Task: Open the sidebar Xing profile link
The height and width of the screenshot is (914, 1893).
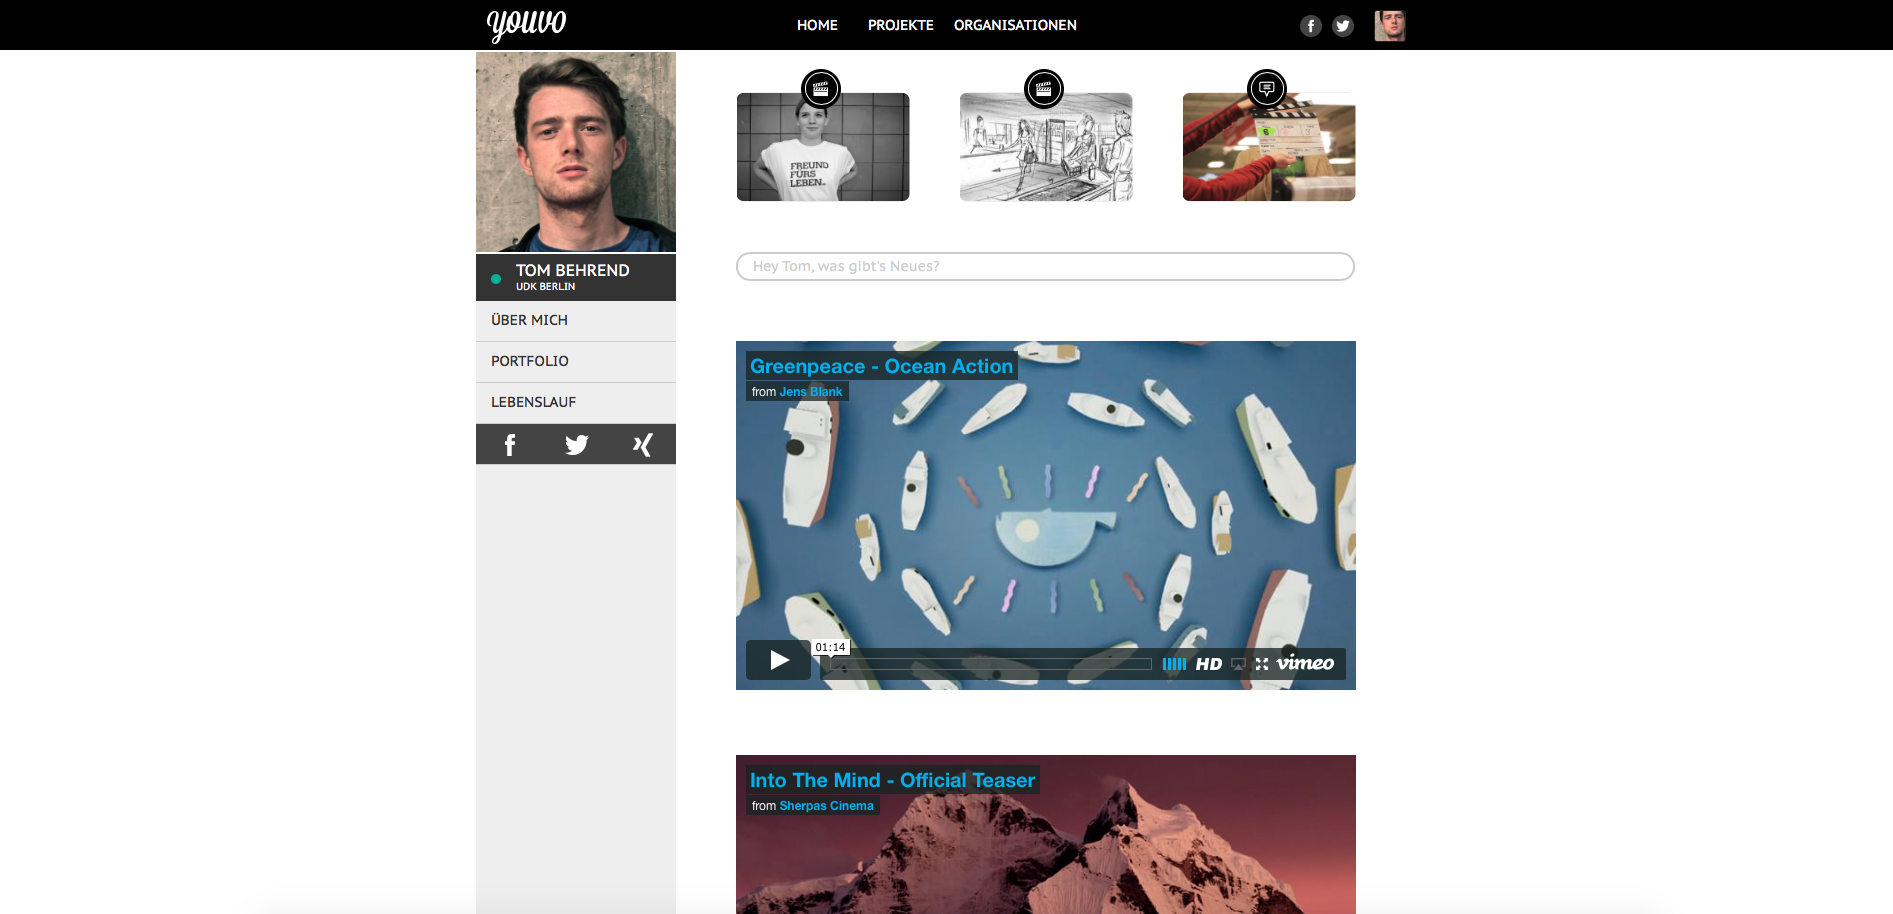Action: 643,445
